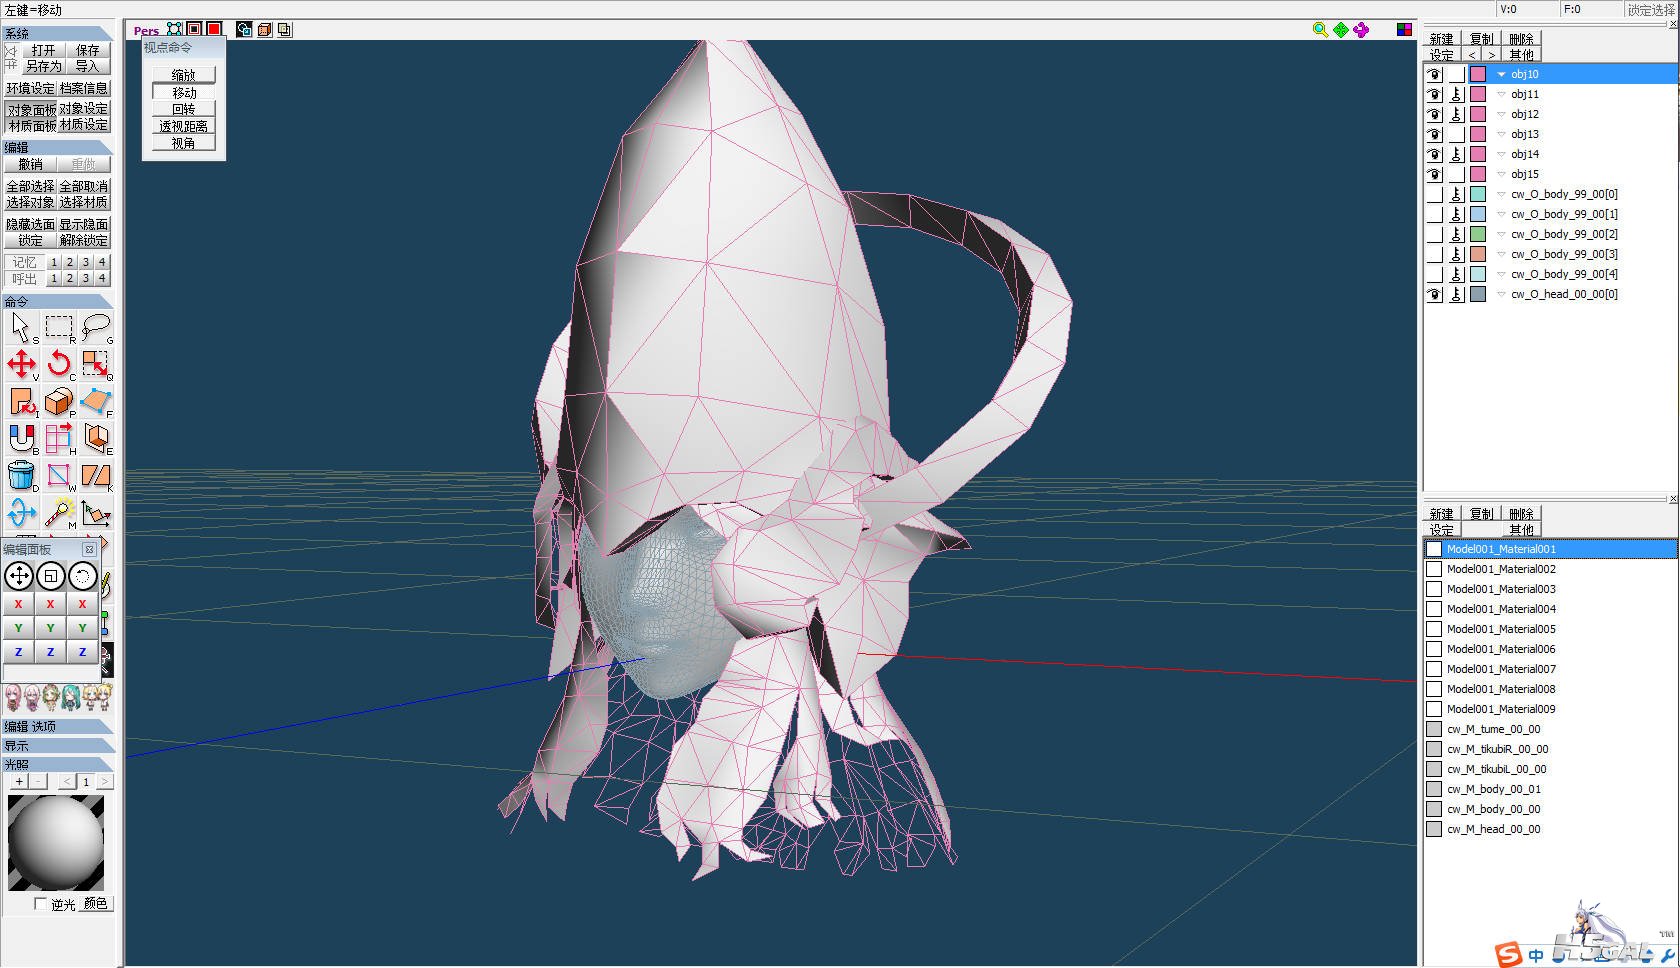Hide the obj10 object

(1434, 74)
